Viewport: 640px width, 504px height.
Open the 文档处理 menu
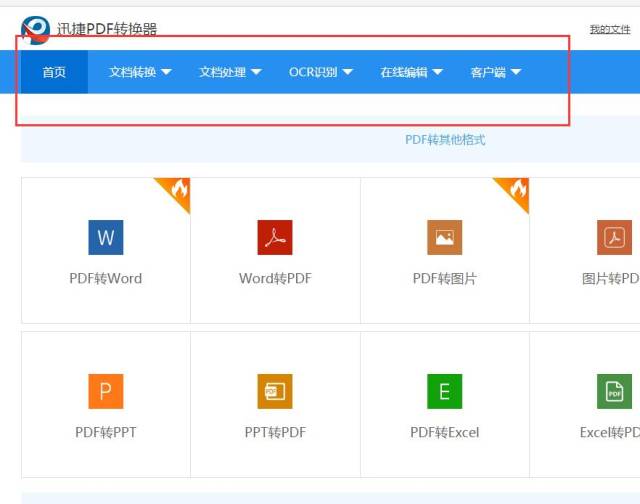click(x=230, y=72)
